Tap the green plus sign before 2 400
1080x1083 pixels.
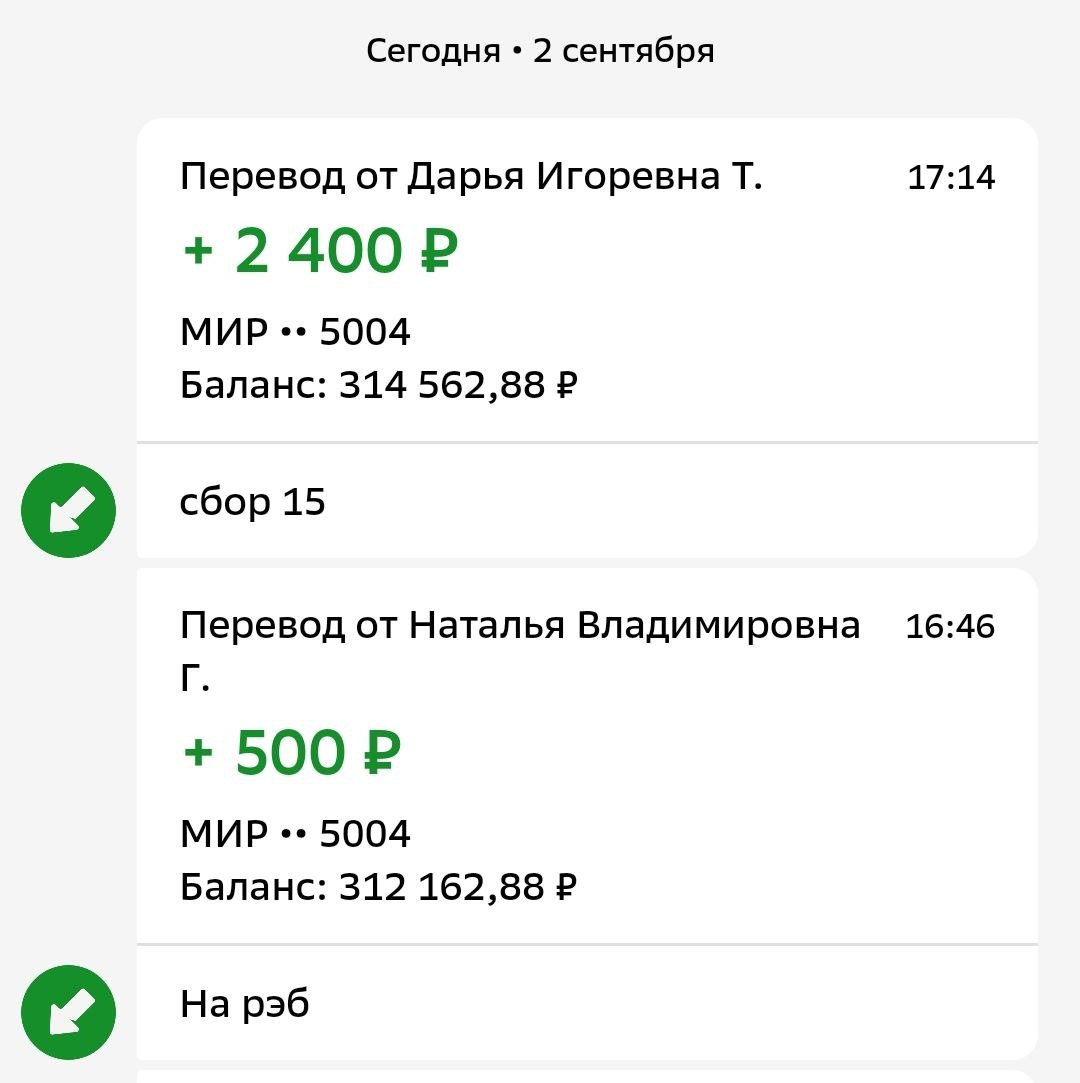coord(198,251)
